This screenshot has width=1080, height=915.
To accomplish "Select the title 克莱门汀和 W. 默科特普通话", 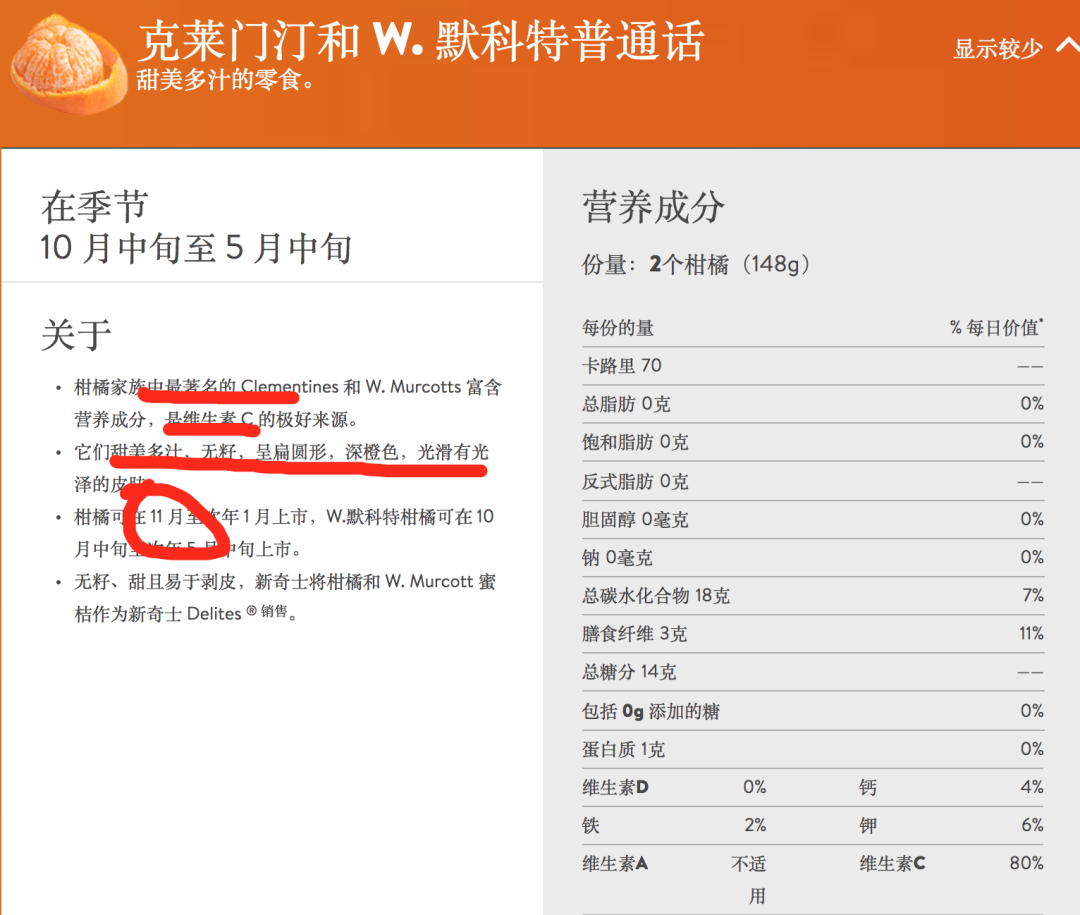I will point(421,40).
